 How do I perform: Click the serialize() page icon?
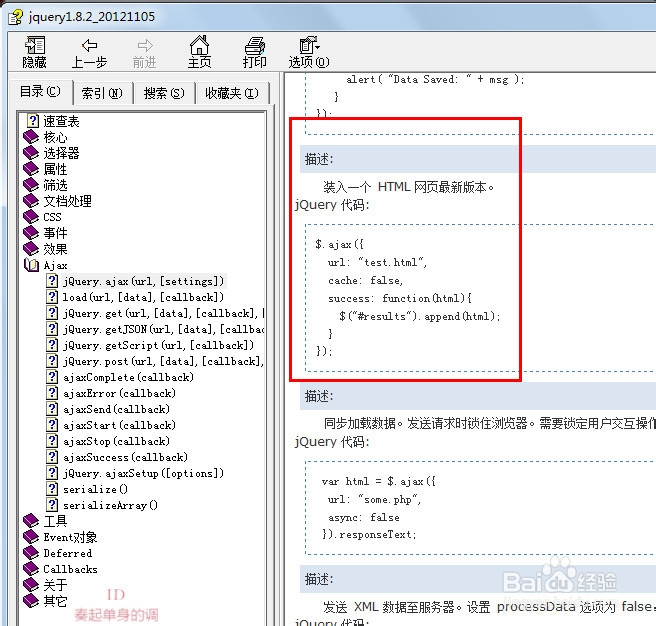51,488
